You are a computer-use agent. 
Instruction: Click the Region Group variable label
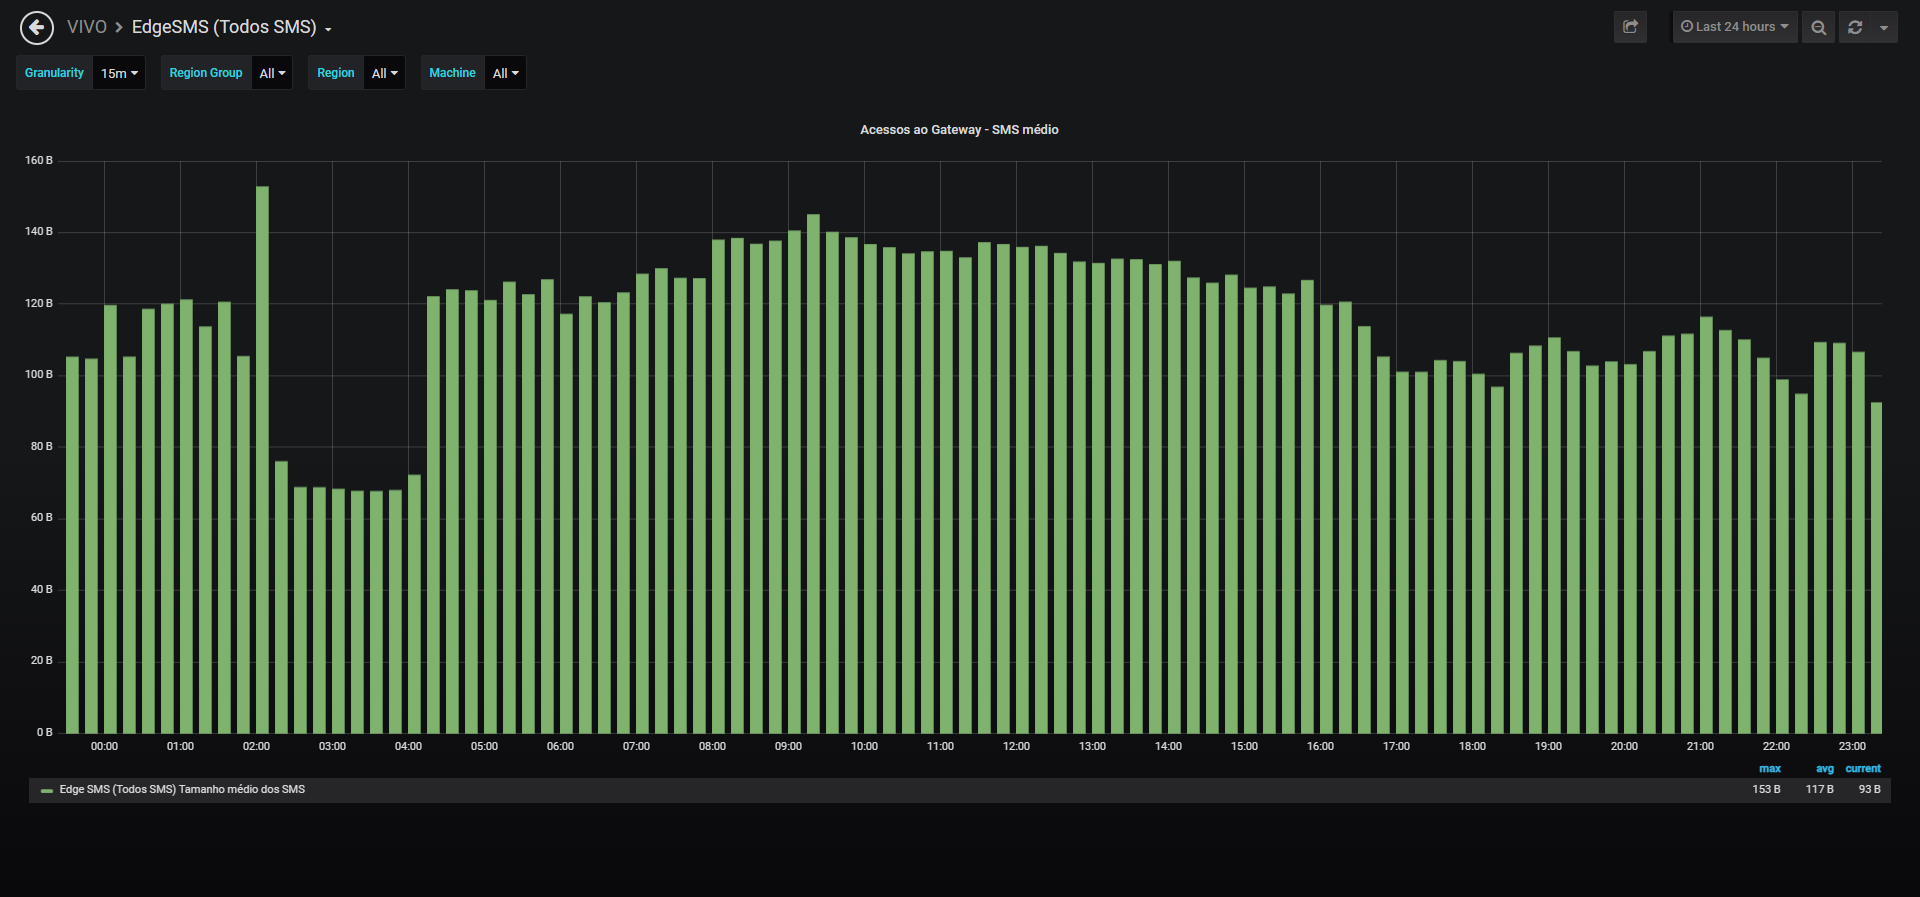click(206, 73)
